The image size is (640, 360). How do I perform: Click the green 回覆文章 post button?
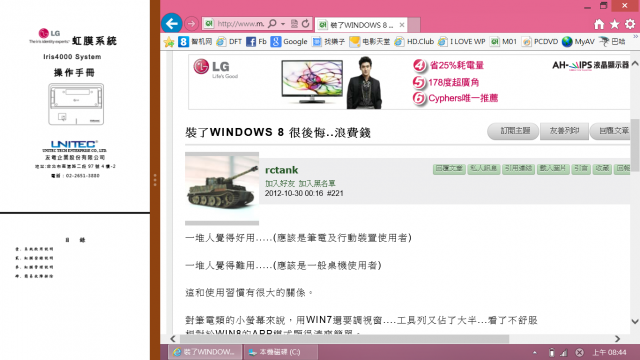point(449,169)
